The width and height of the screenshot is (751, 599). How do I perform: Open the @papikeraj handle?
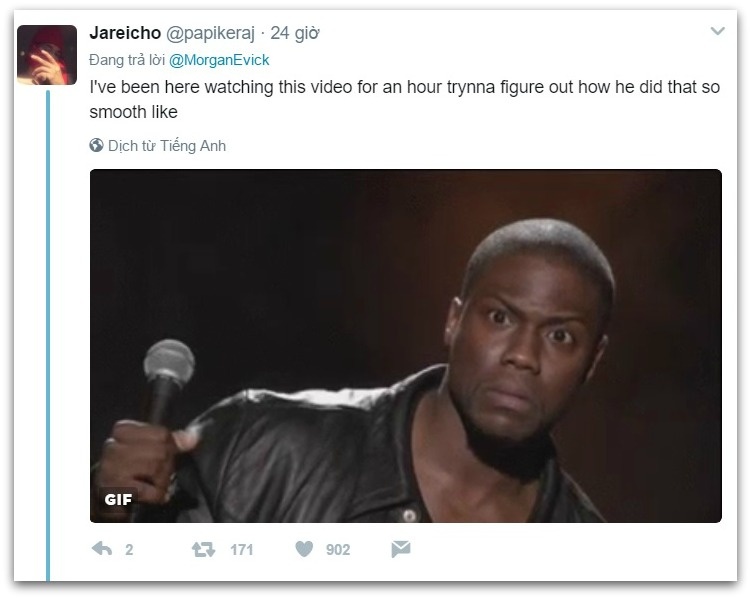click(210, 33)
